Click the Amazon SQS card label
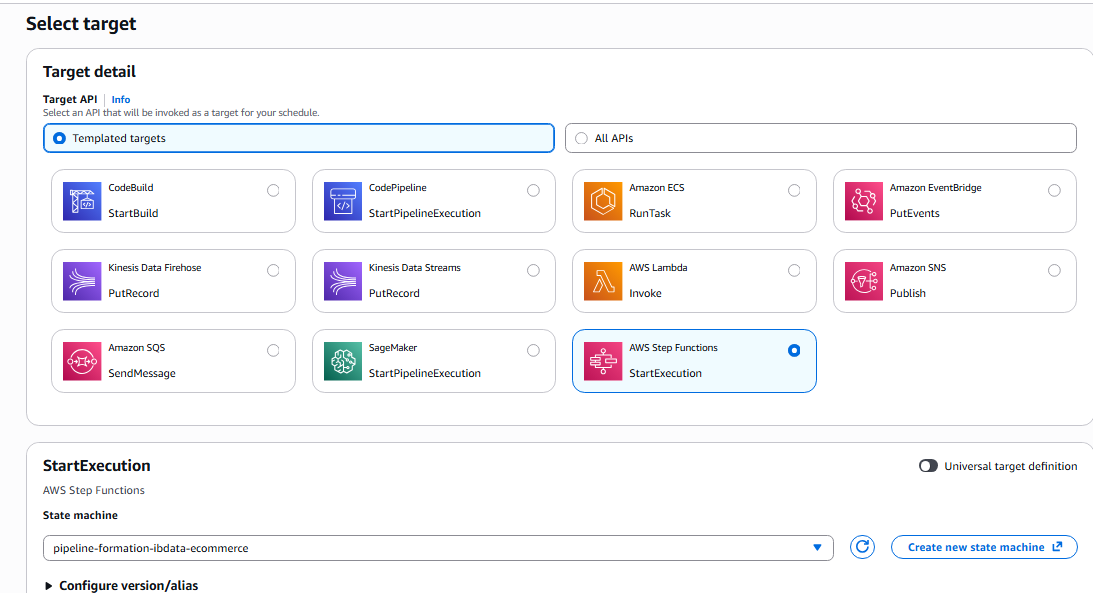The image size is (1093, 593). 137,348
